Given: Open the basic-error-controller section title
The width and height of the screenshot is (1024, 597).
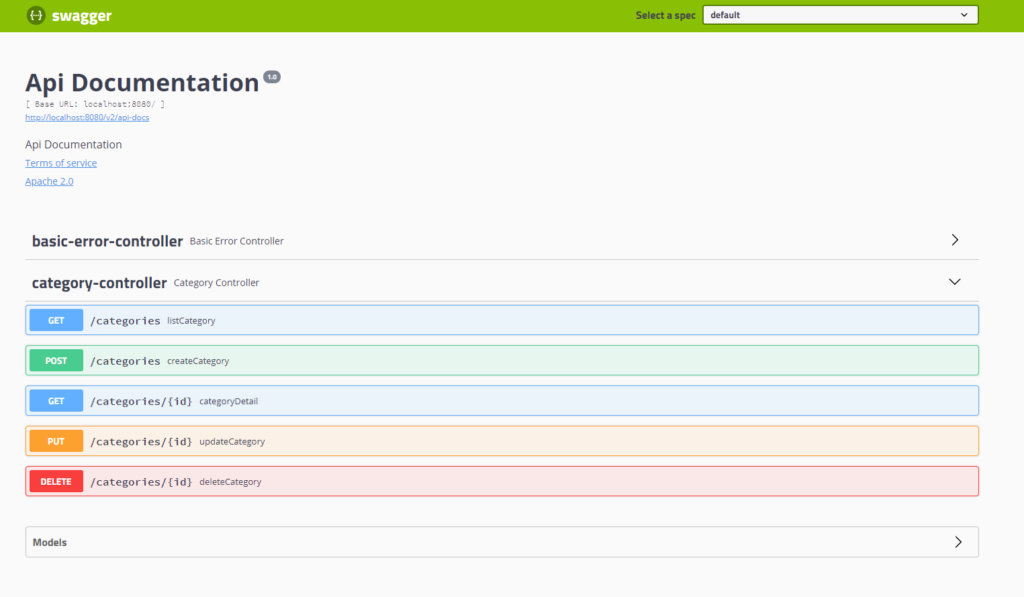Looking at the screenshot, I should tap(107, 241).
